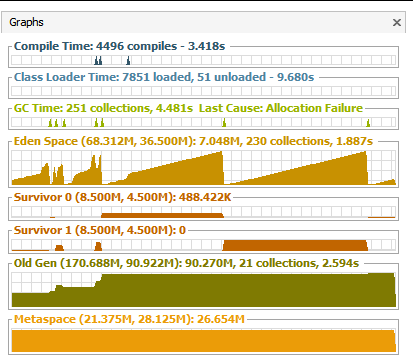The image size is (413, 361).
Task: Click the Class Loader Time graph
Action: pyautogui.click(x=203, y=91)
